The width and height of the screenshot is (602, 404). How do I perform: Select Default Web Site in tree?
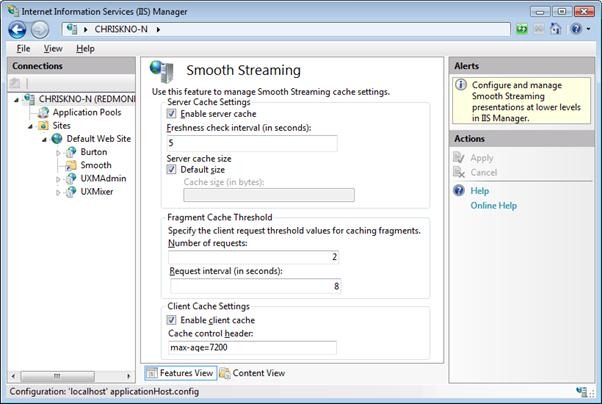click(x=99, y=139)
